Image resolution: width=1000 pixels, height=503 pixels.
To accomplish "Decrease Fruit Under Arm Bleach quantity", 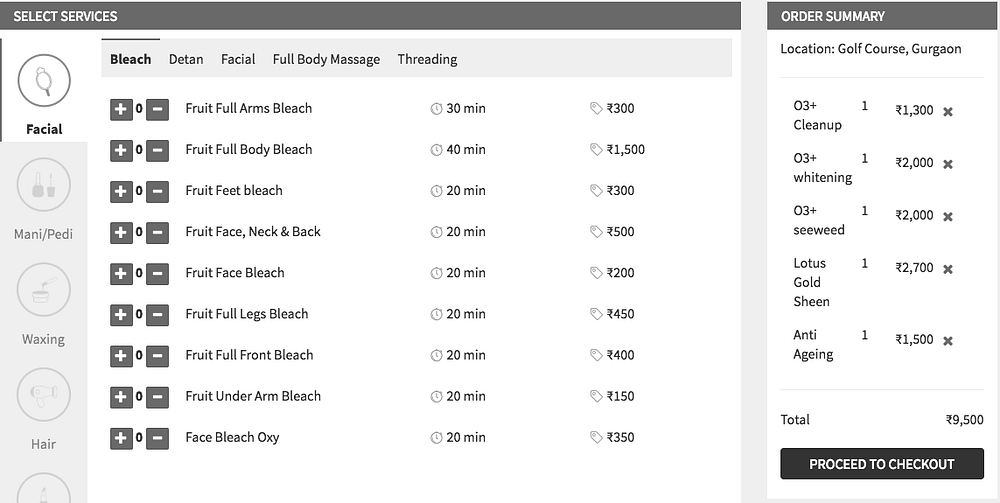I will pos(157,397).
